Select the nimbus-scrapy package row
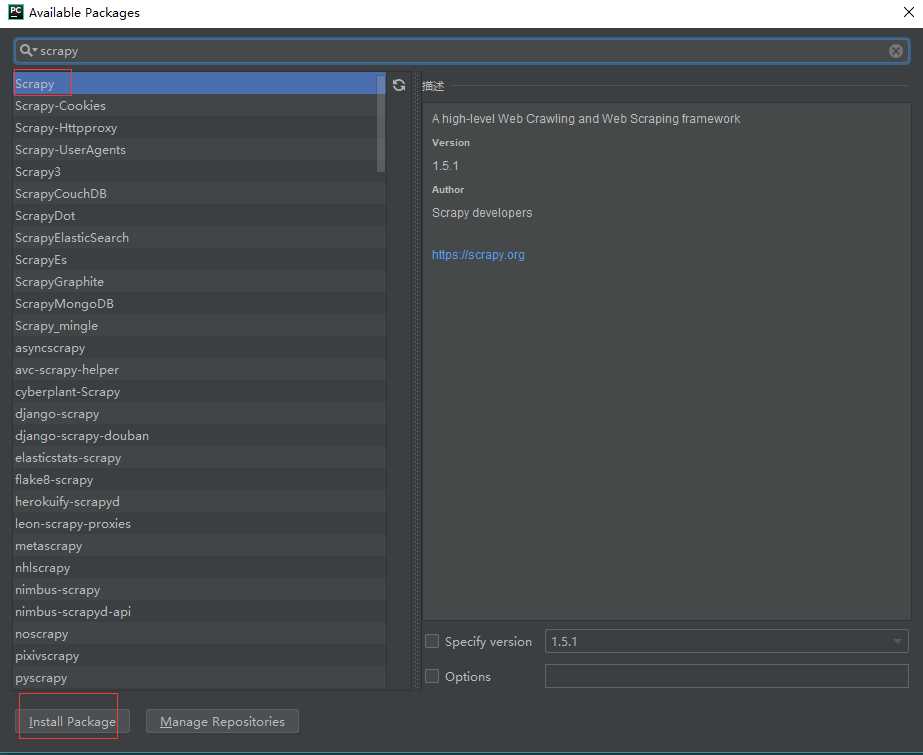Screen dimensions: 923x755 point(199,590)
